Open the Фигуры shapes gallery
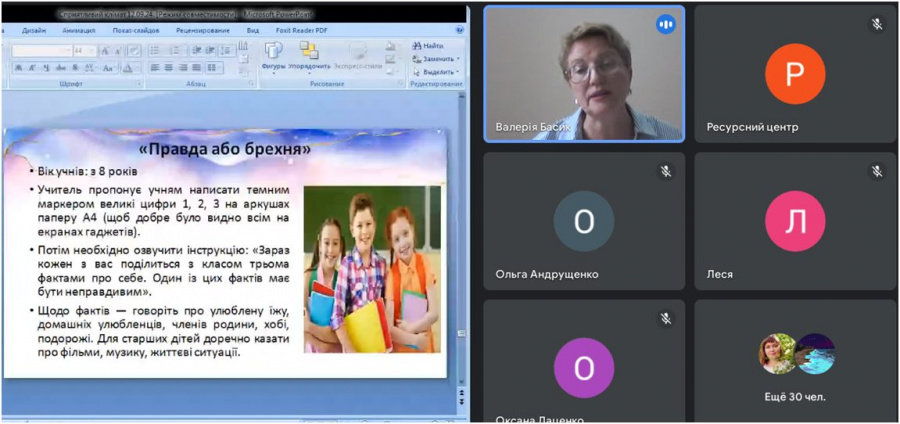Image resolution: width=900 pixels, height=424 pixels. 274,59
